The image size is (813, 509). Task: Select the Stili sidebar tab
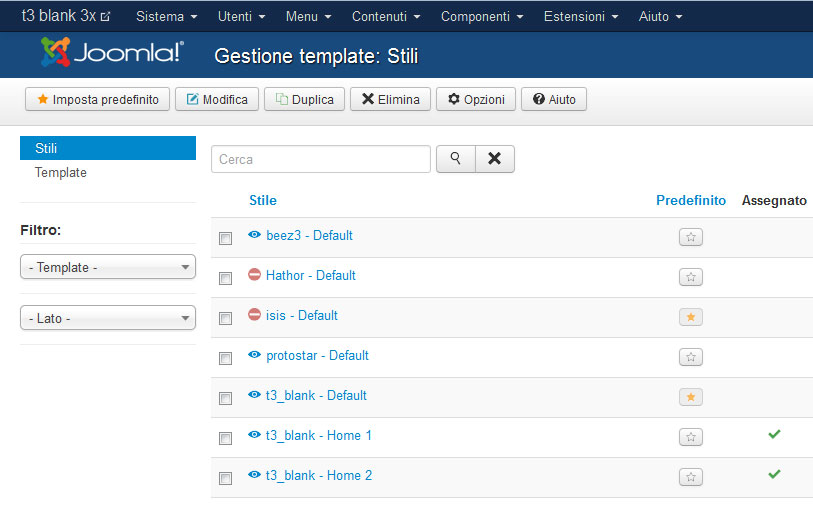[108, 148]
